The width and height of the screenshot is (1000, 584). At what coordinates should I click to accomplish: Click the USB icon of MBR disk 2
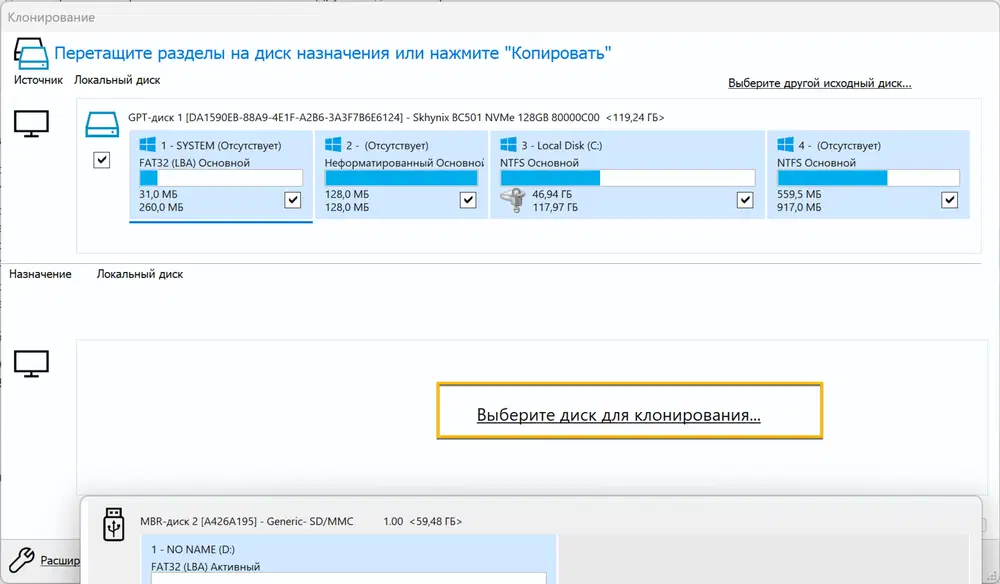click(114, 523)
